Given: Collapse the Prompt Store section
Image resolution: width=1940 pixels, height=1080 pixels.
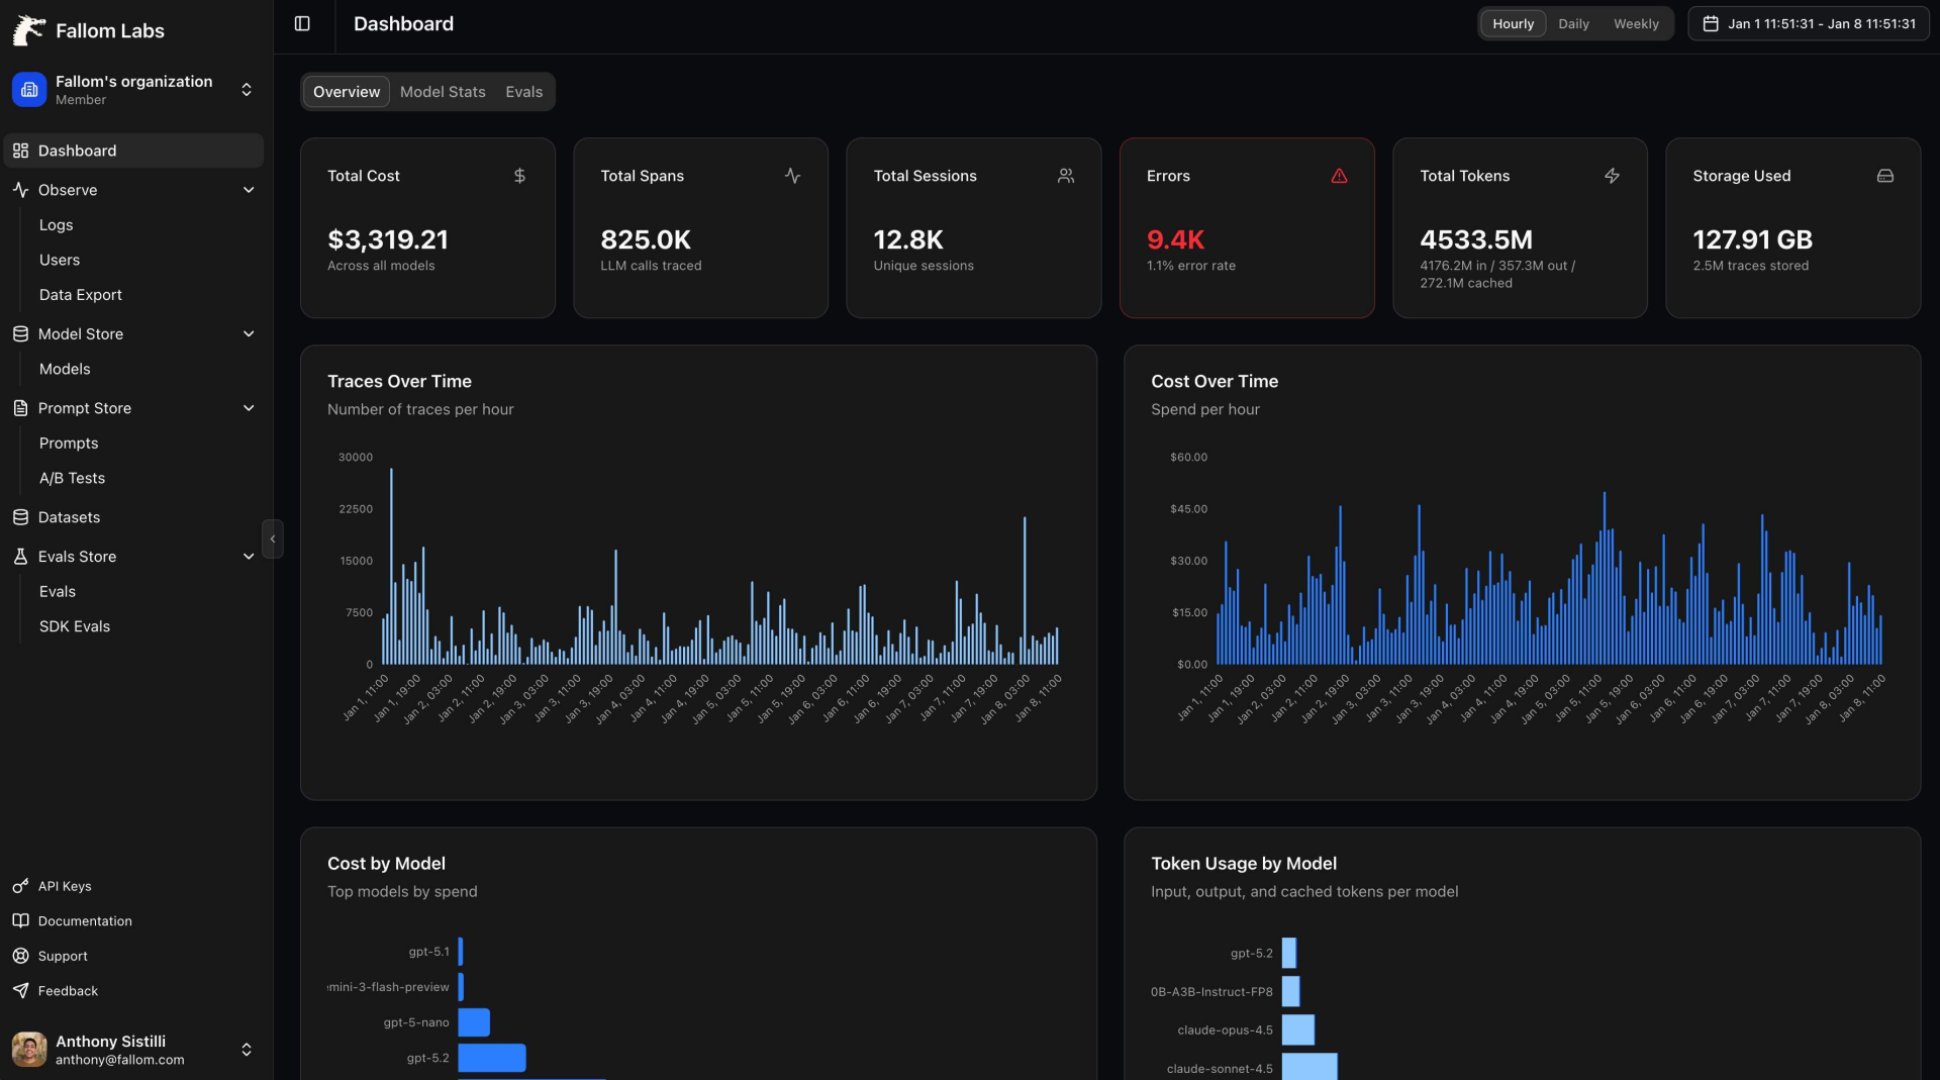Looking at the screenshot, I should 248,408.
